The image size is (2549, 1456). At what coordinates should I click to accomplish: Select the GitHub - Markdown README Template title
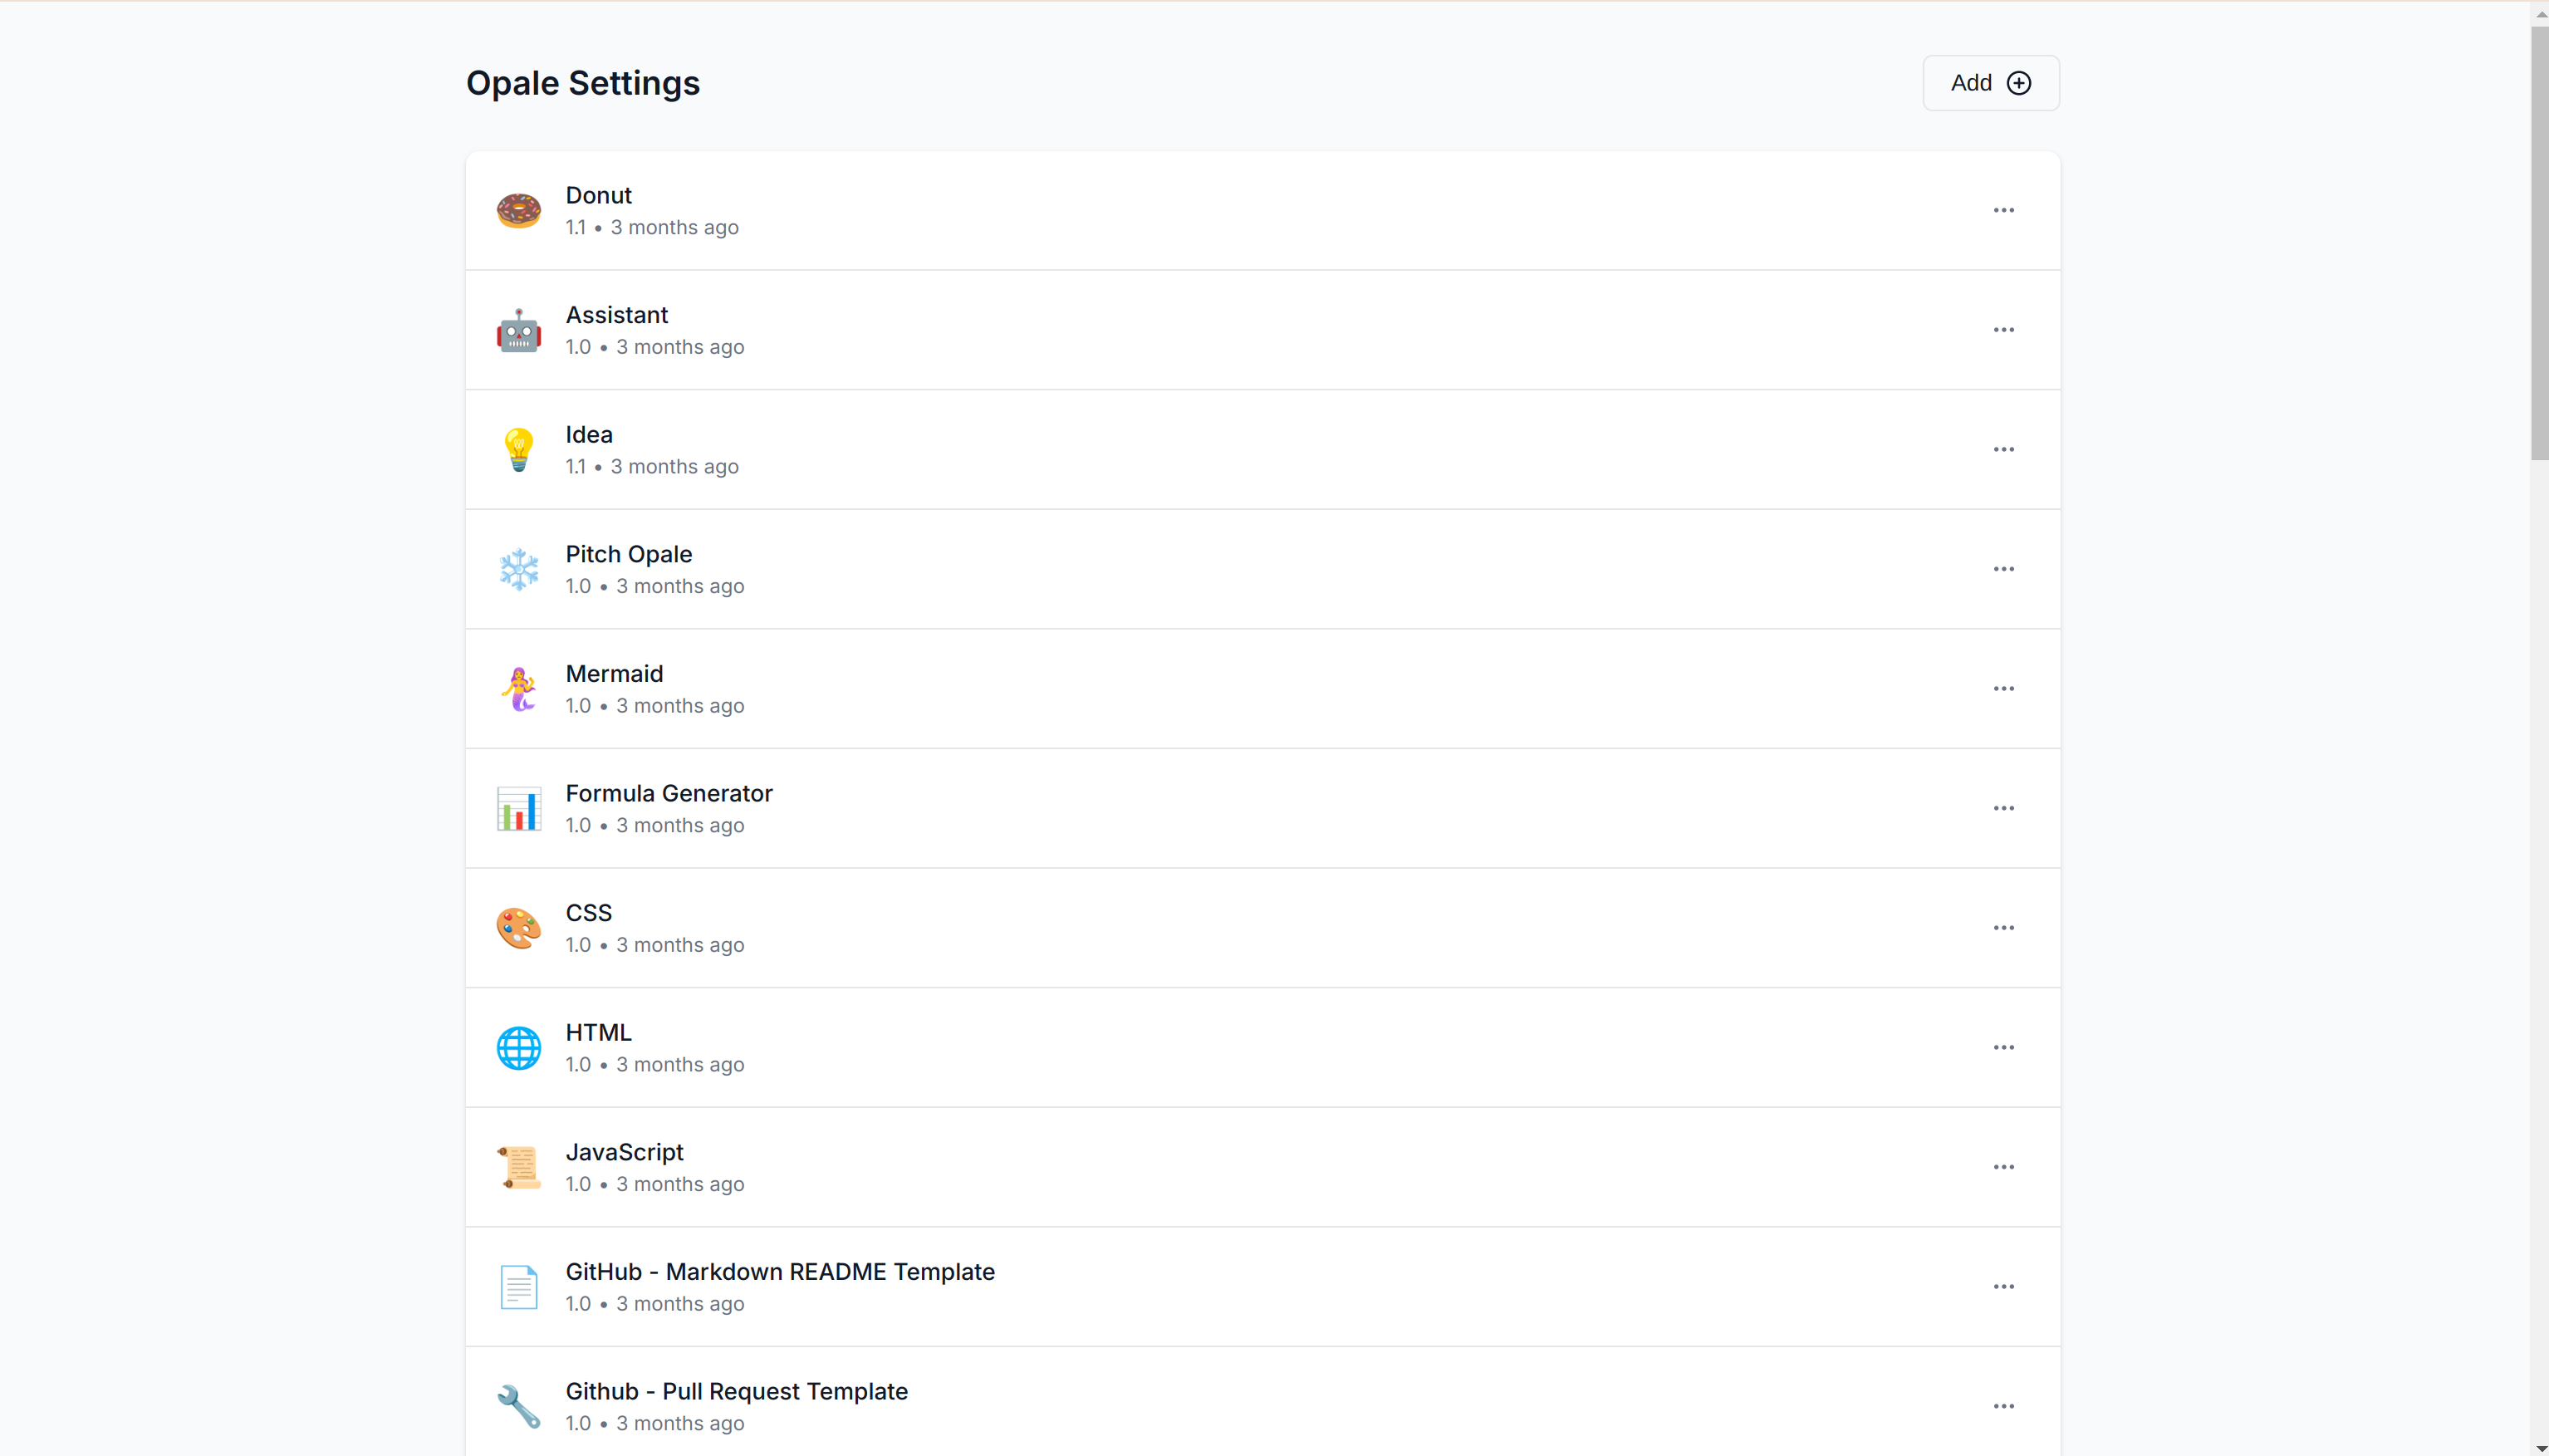click(x=779, y=1272)
